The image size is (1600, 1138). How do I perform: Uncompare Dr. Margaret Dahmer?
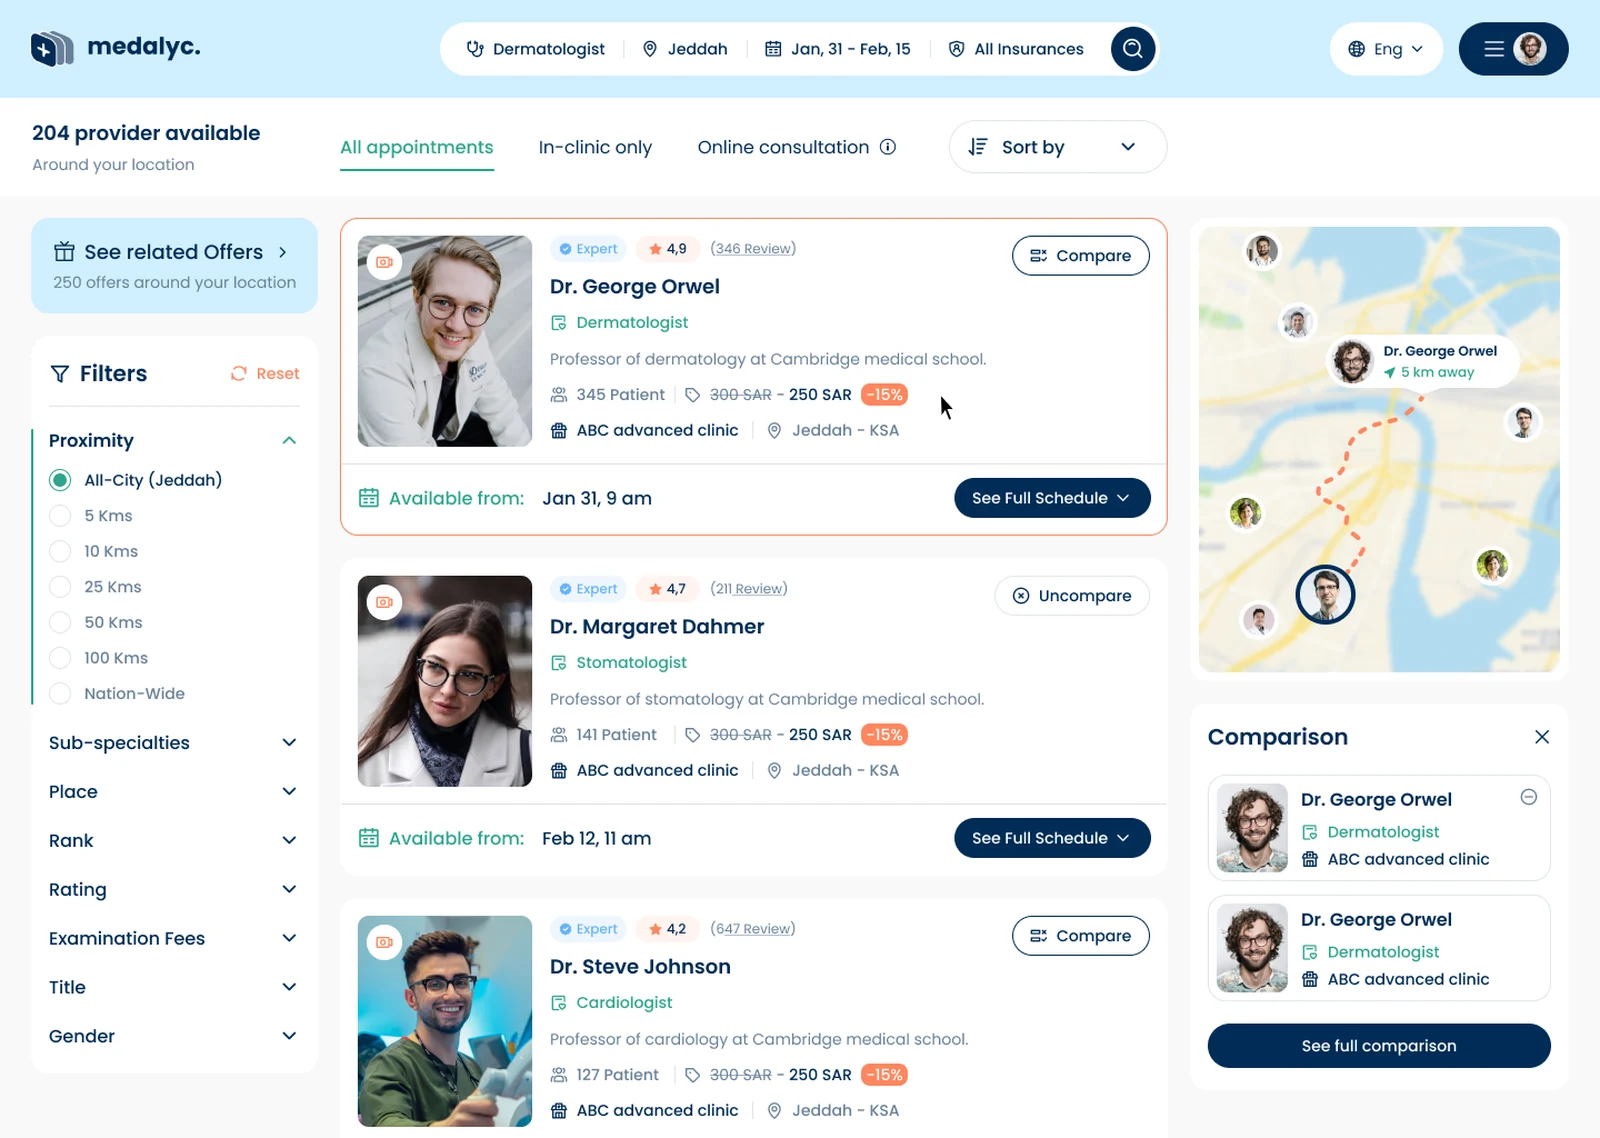[x=1072, y=596]
